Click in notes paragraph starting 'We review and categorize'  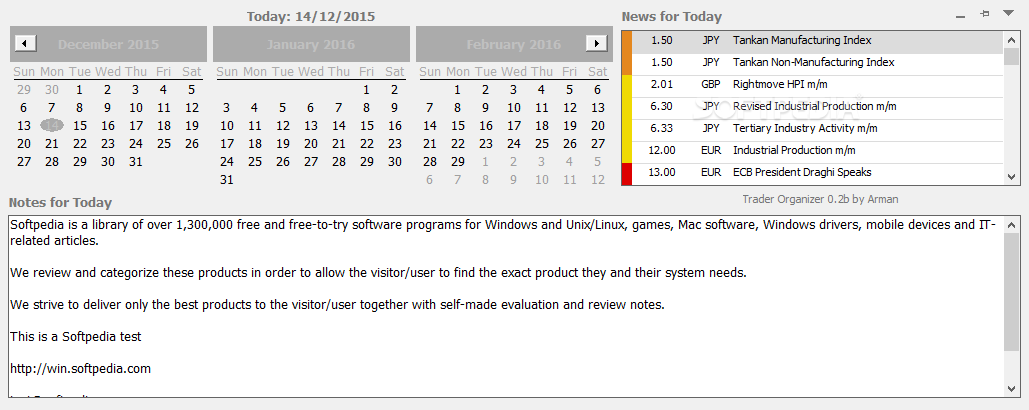pyautogui.click(x=378, y=273)
